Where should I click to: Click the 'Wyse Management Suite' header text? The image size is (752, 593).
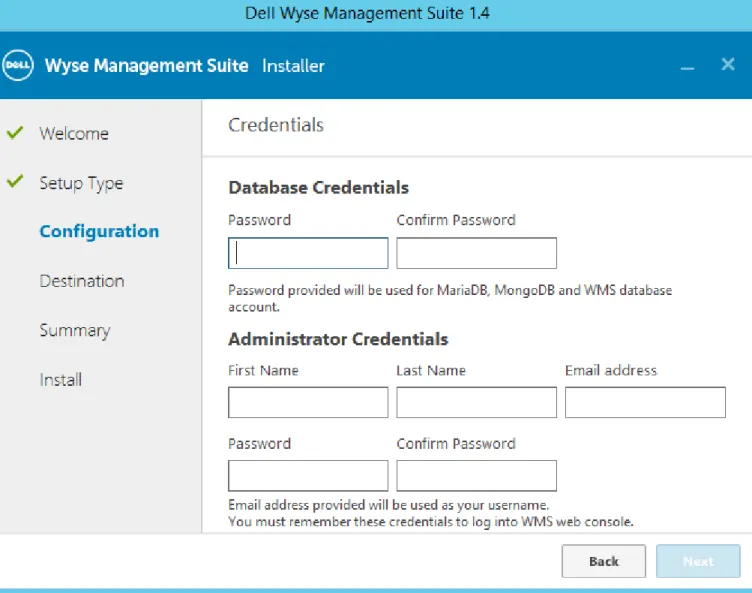pyautogui.click(x=146, y=66)
